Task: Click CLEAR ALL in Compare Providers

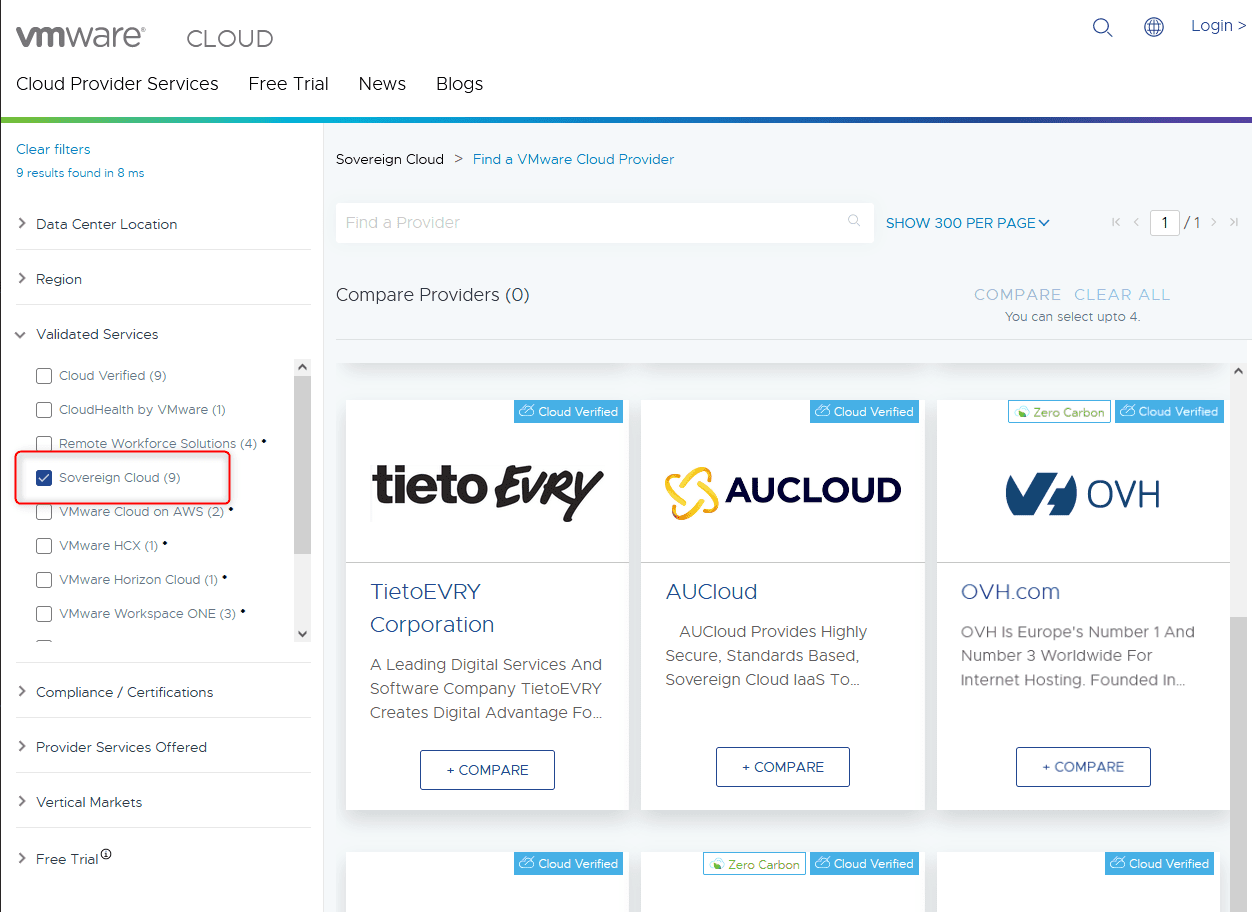Action: pos(1122,294)
